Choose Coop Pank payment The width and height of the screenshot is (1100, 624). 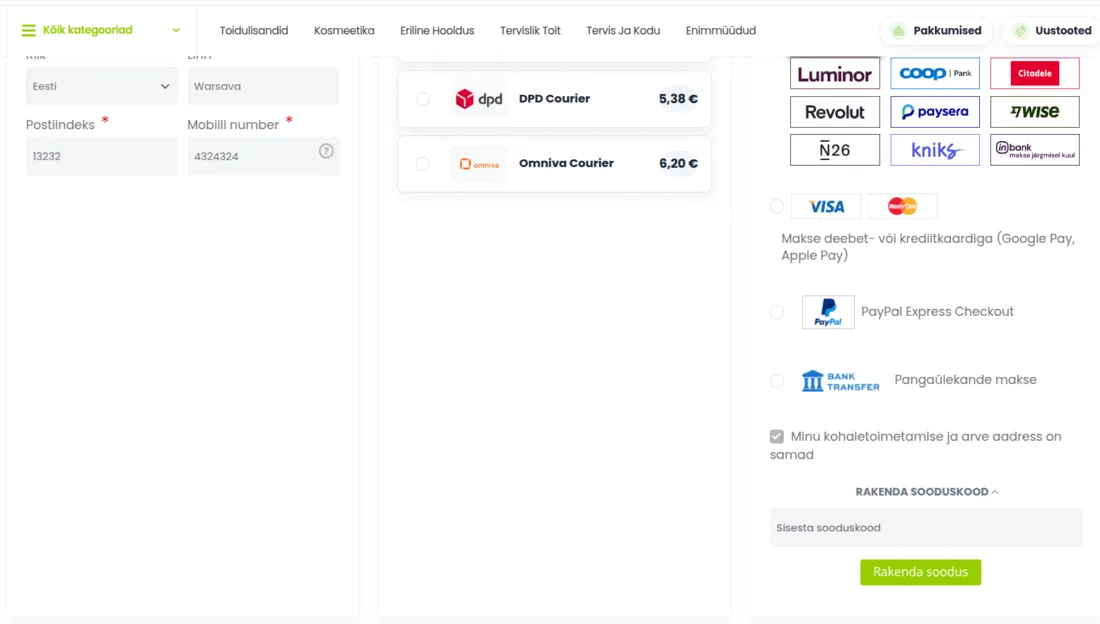pyautogui.click(x=935, y=74)
